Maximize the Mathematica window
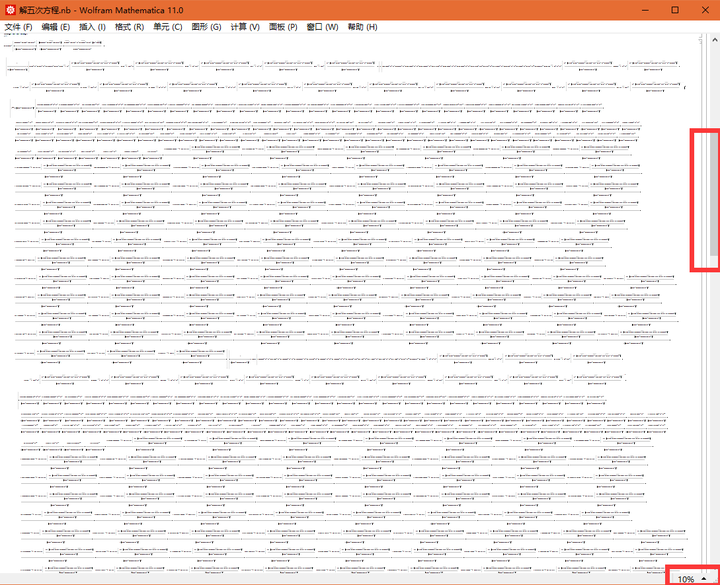The width and height of the screenshot is (720, 585). click(675, 10)
